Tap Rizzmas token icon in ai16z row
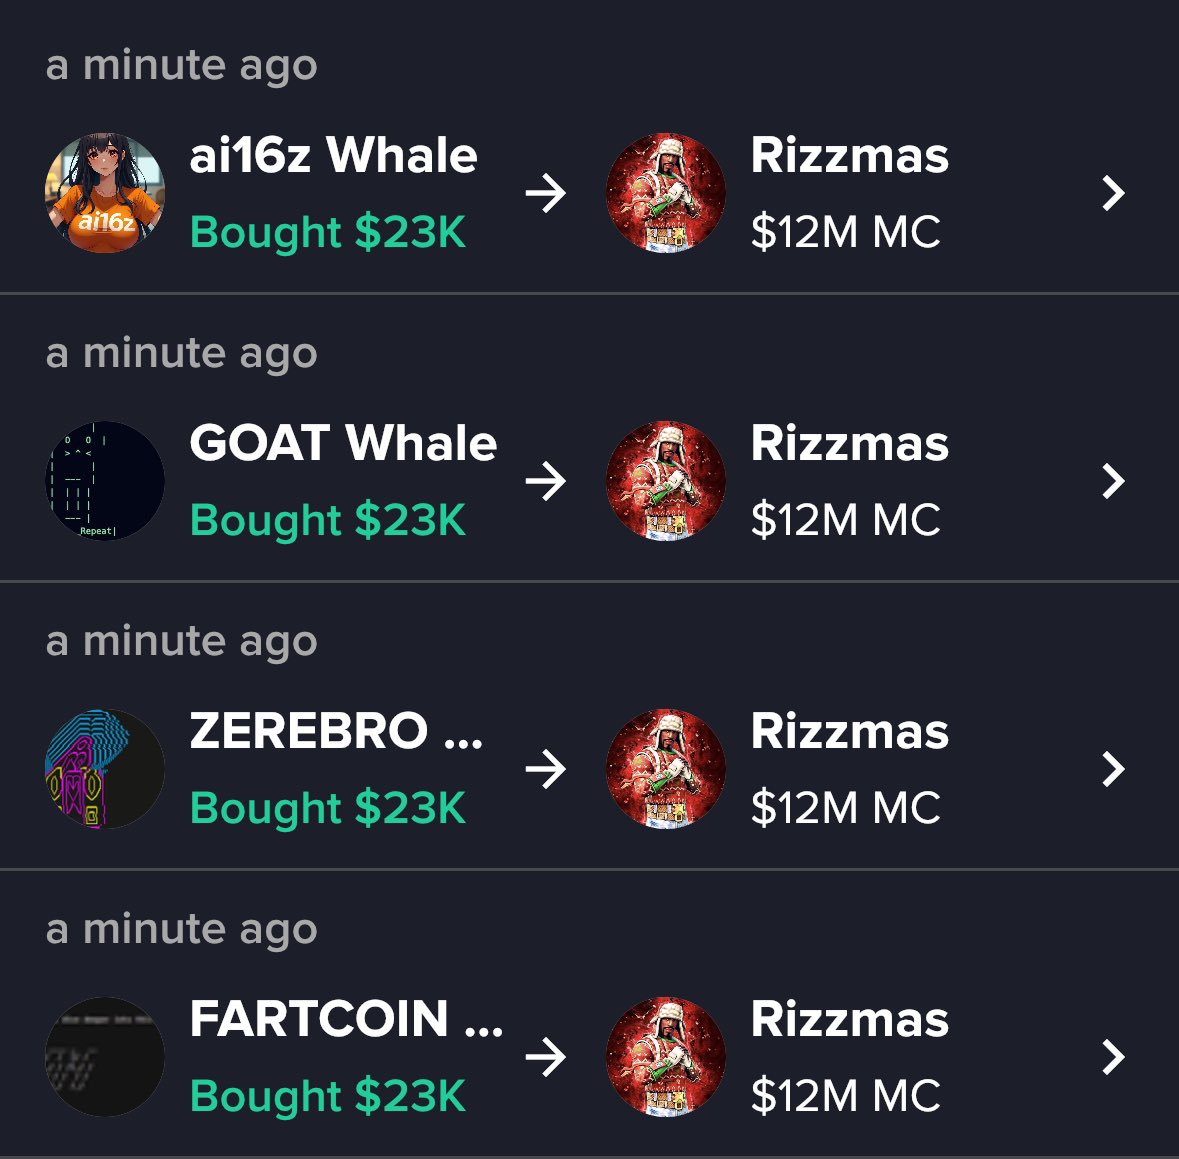This screenshot has height=1159, width=1179. point(665,193)
